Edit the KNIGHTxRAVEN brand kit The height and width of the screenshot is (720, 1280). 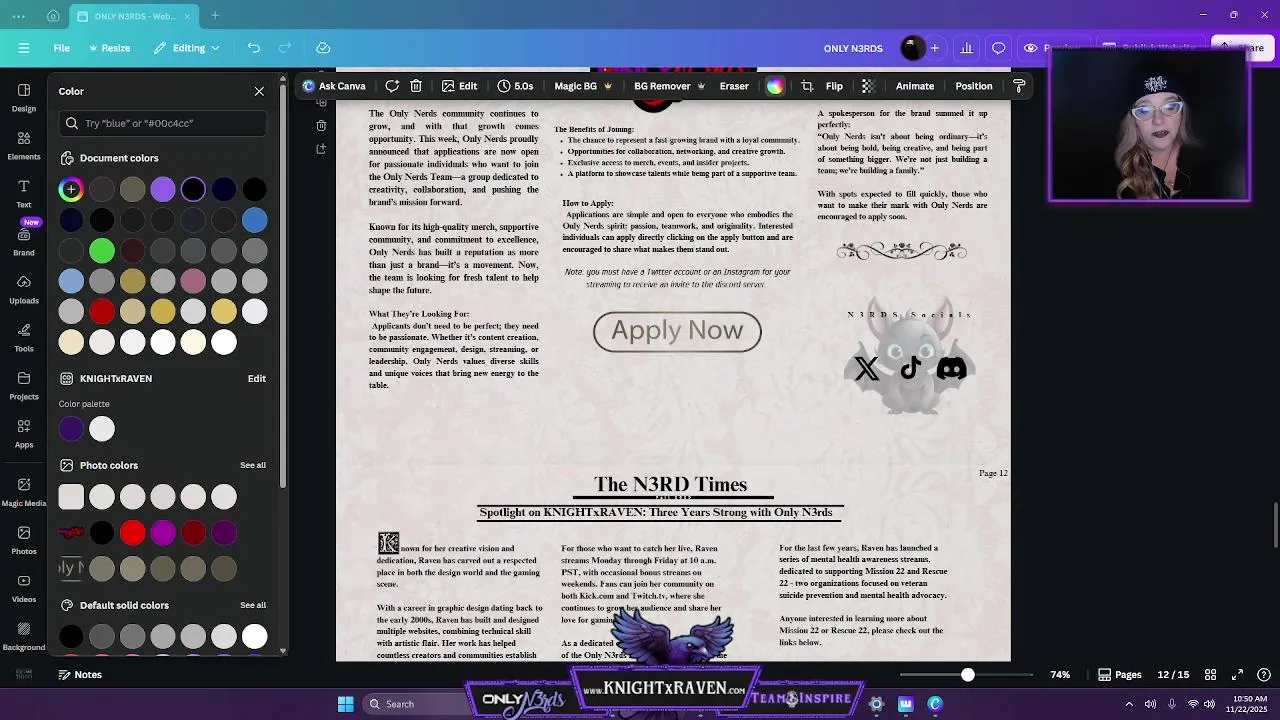point(257,379)
